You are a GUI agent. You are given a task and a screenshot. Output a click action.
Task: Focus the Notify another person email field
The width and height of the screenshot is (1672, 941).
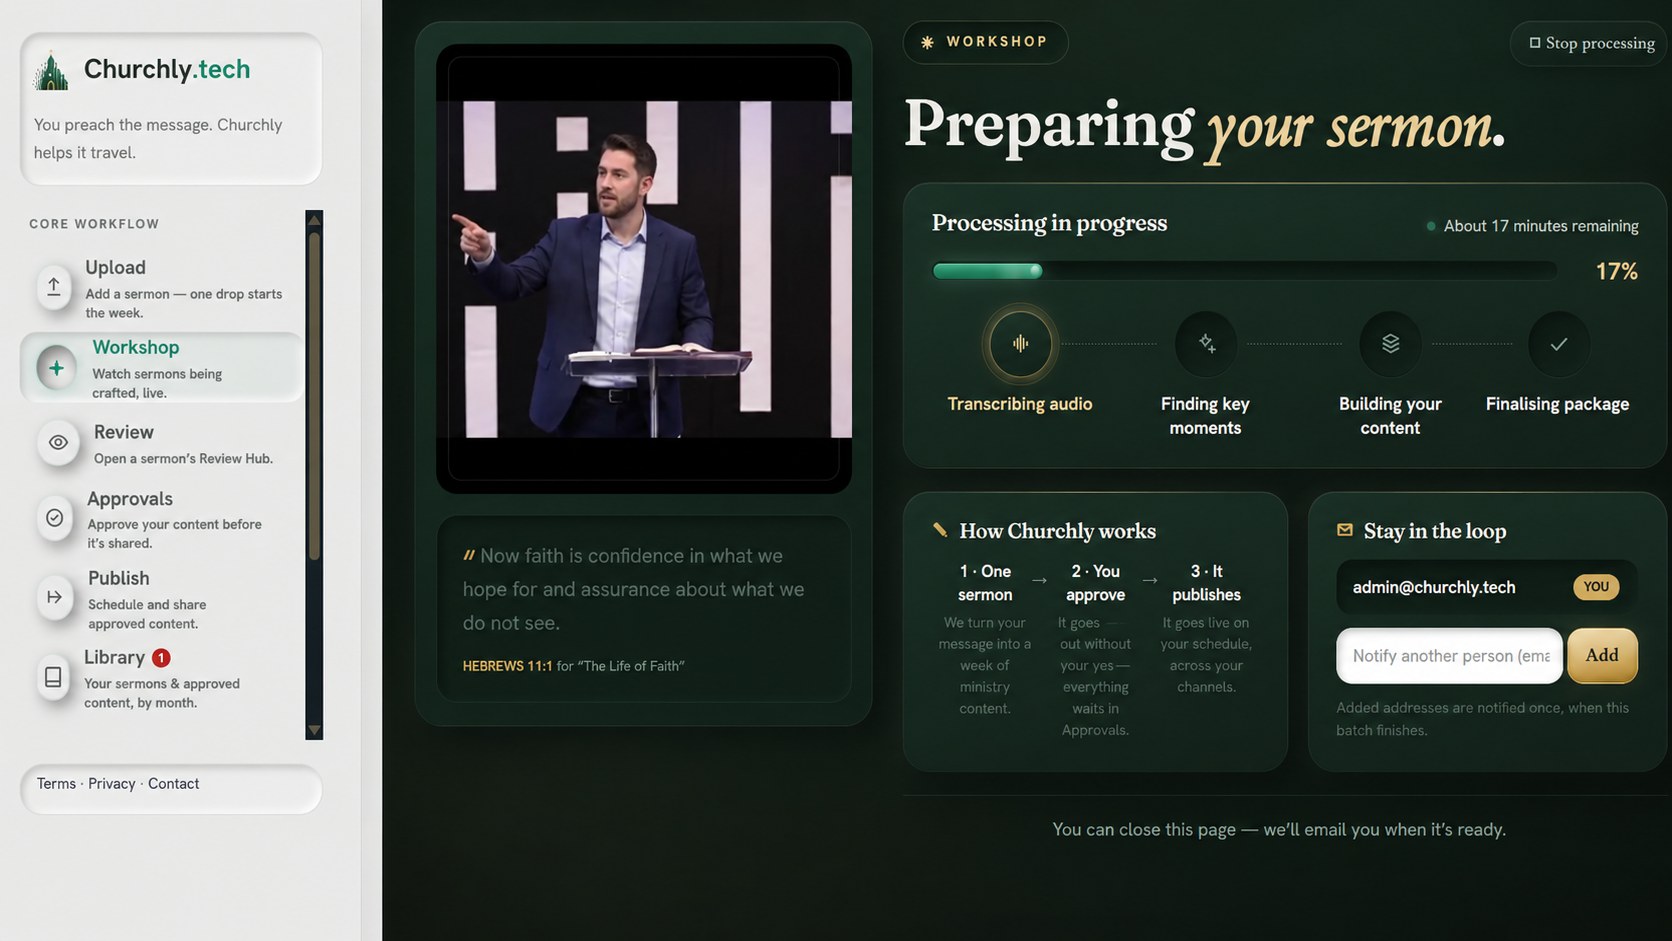[x=1449, y=656]
